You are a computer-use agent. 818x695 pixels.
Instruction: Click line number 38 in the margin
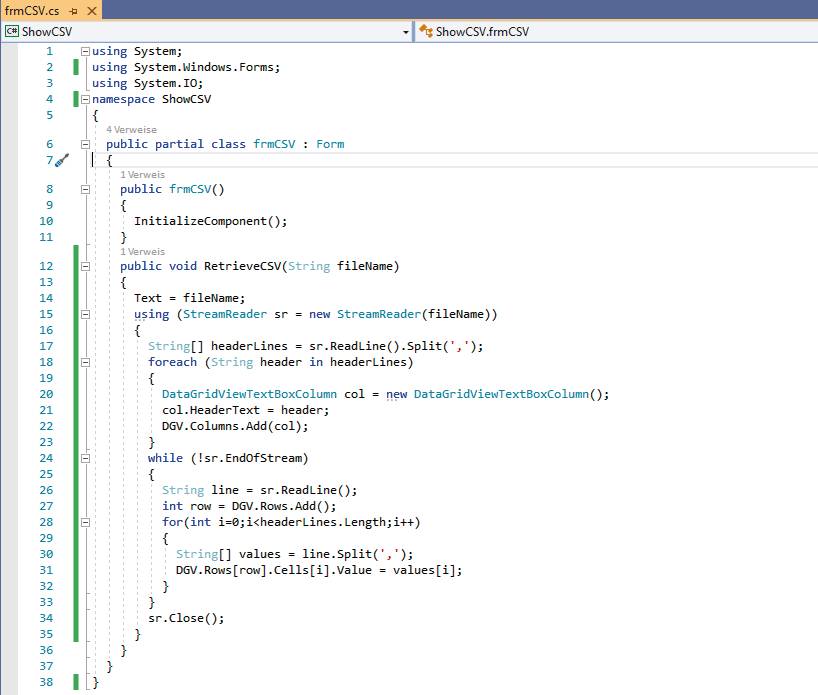click(46, 682)
